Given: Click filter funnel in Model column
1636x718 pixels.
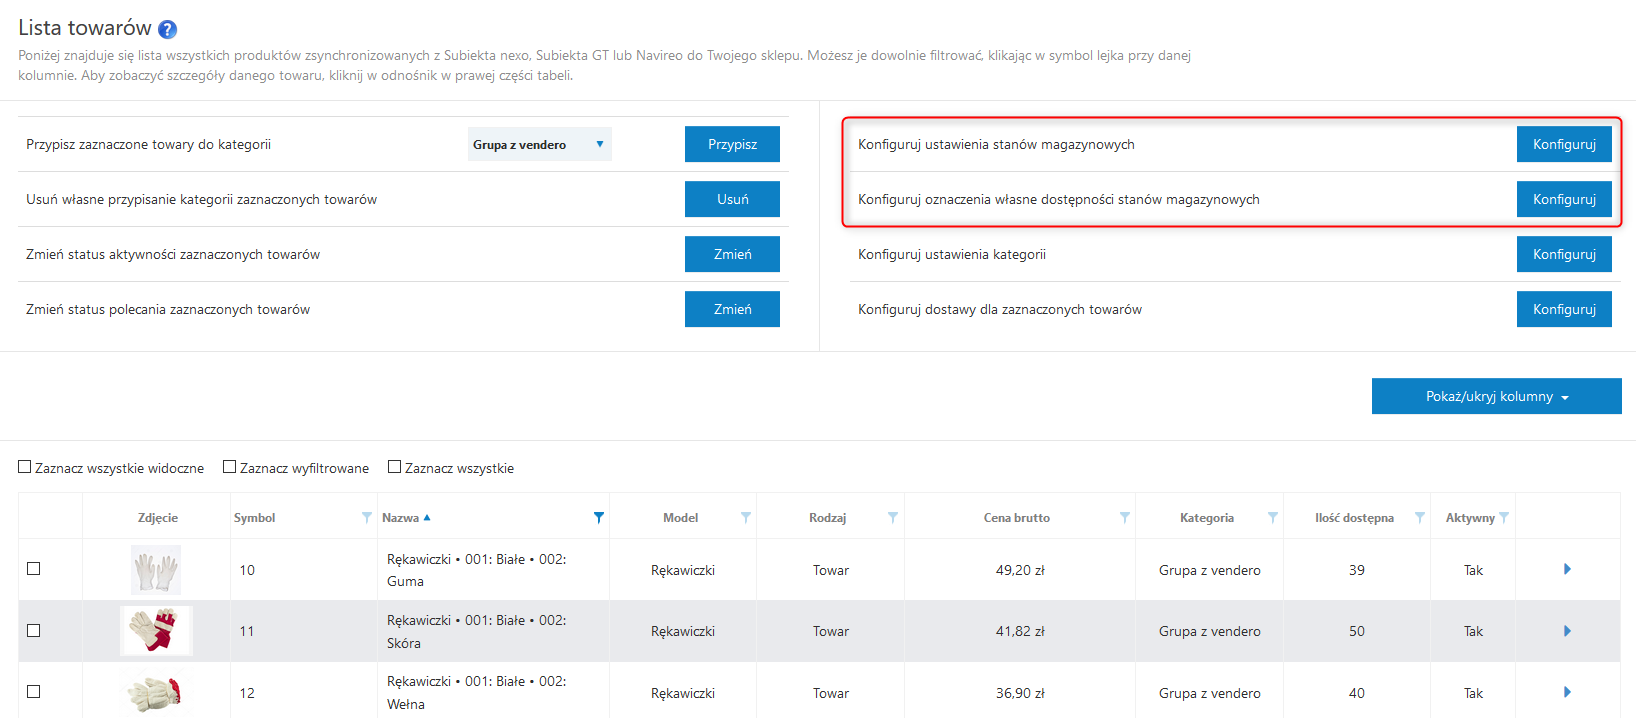Looking at the screenshot, I should [x=745, y=518].
